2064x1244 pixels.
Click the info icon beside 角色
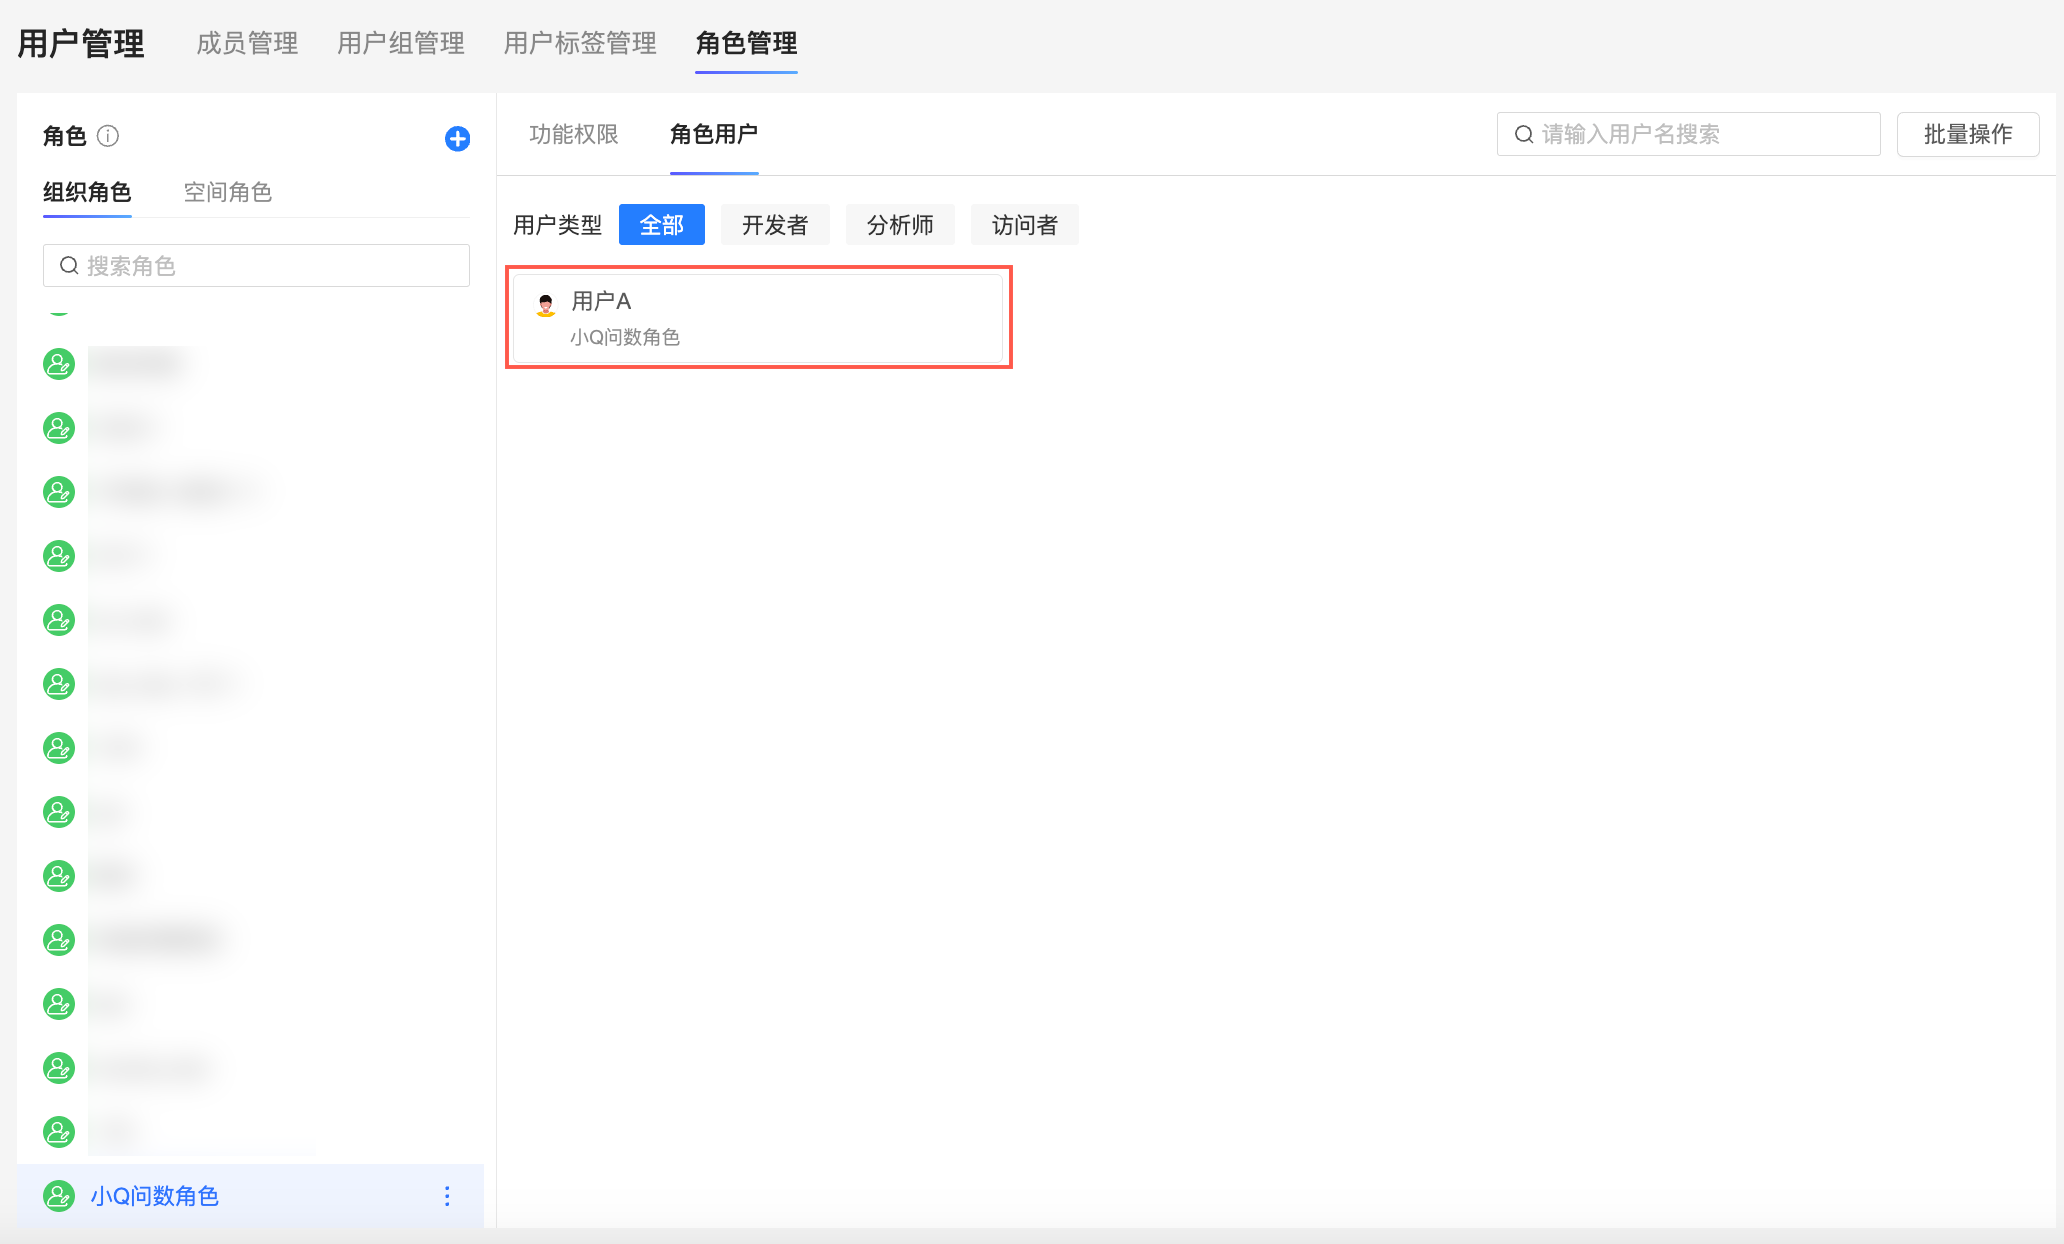[x=108, y=136]
